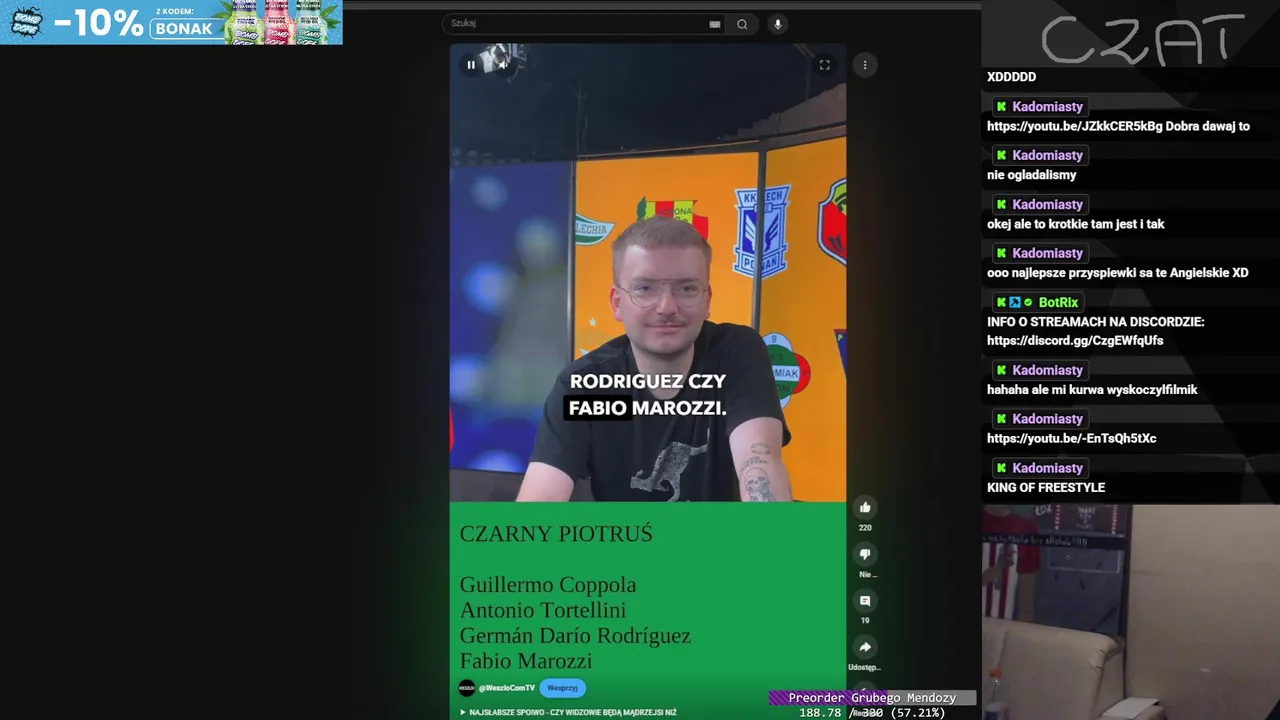Click the name 'Germán Darío Rodríguez'

pos(575,636)
